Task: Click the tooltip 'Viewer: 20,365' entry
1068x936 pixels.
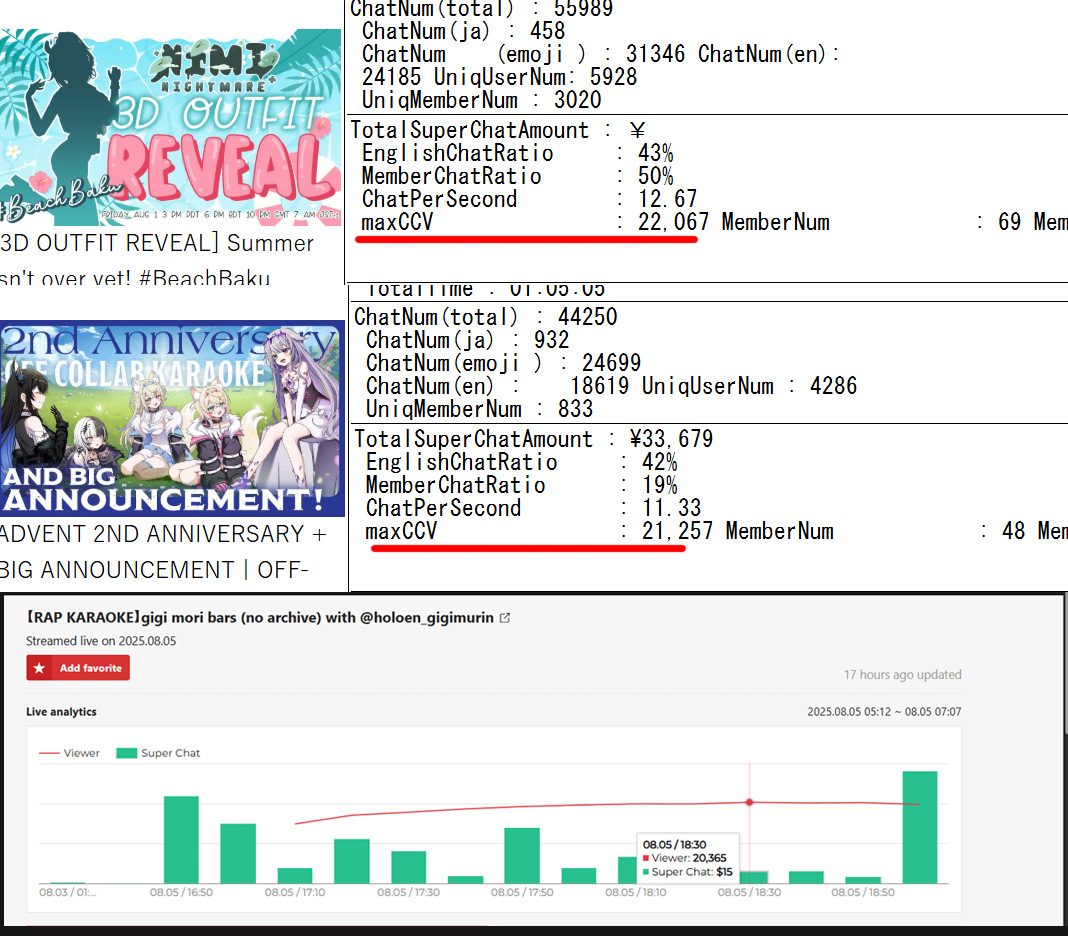Action: [x=685, y=858]
